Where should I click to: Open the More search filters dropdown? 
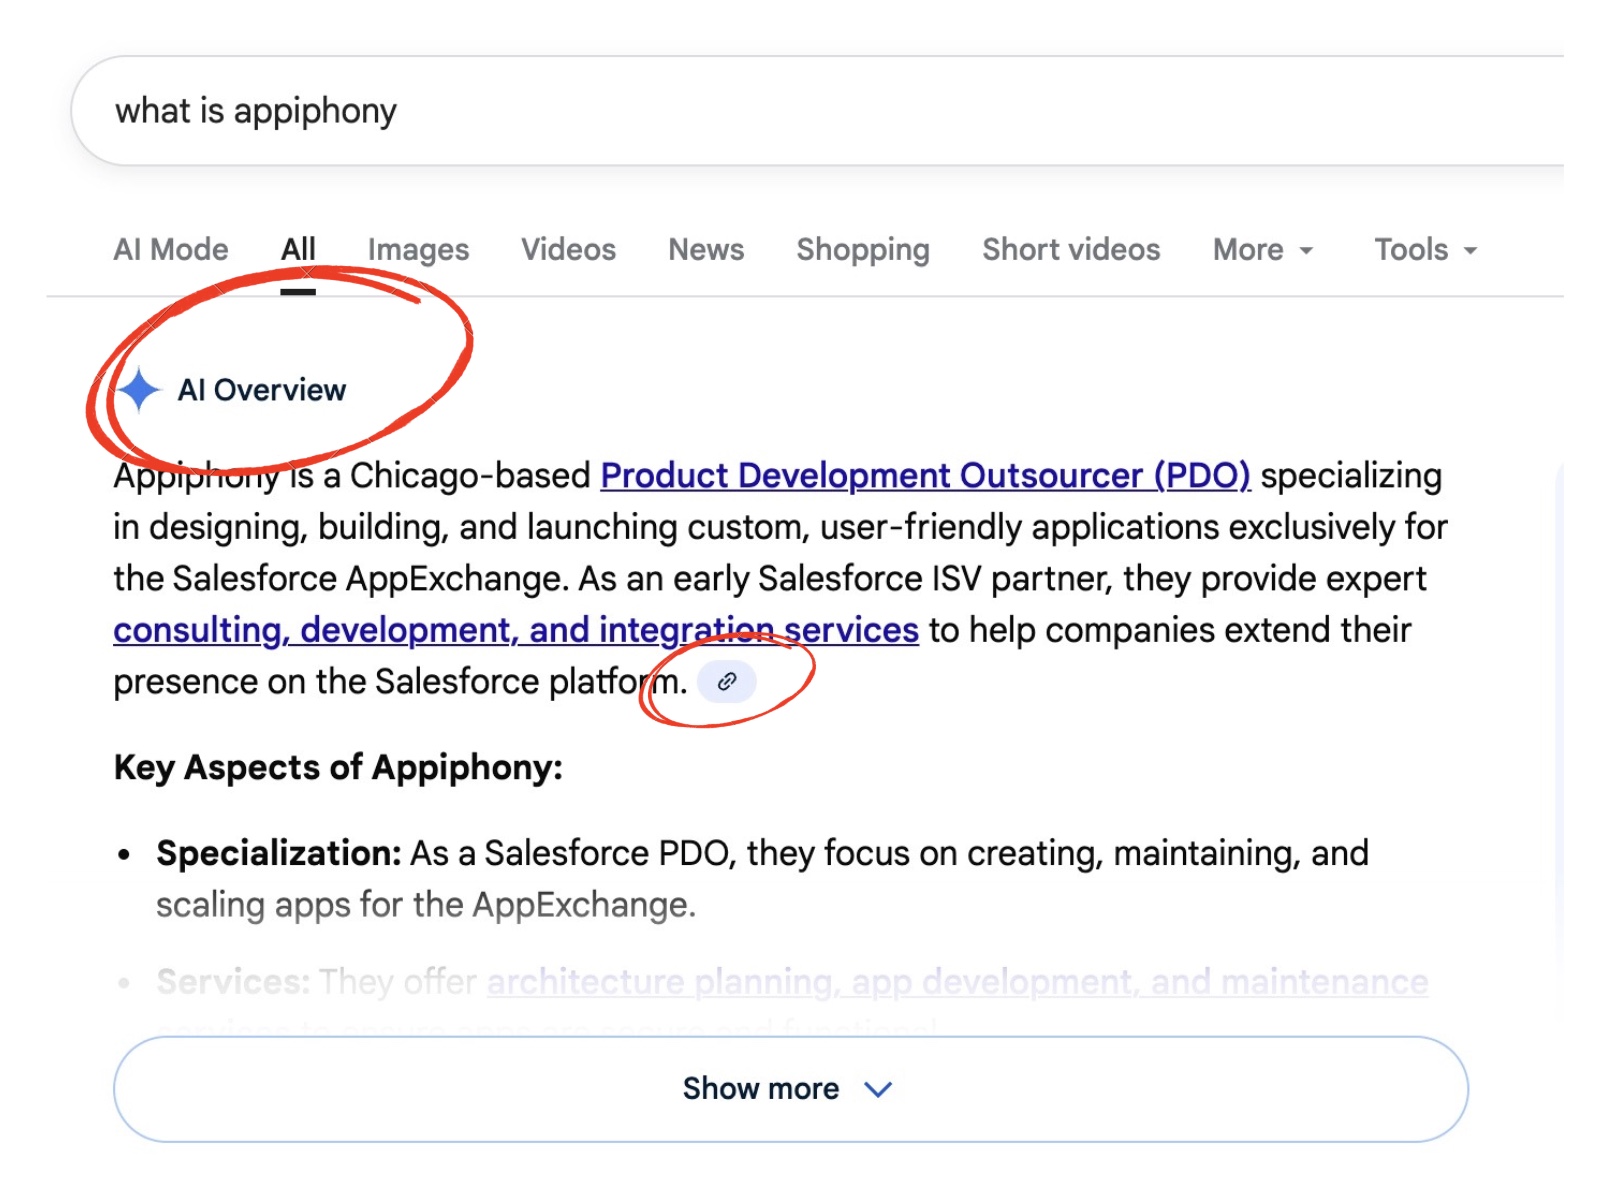tap(1262, 250)
